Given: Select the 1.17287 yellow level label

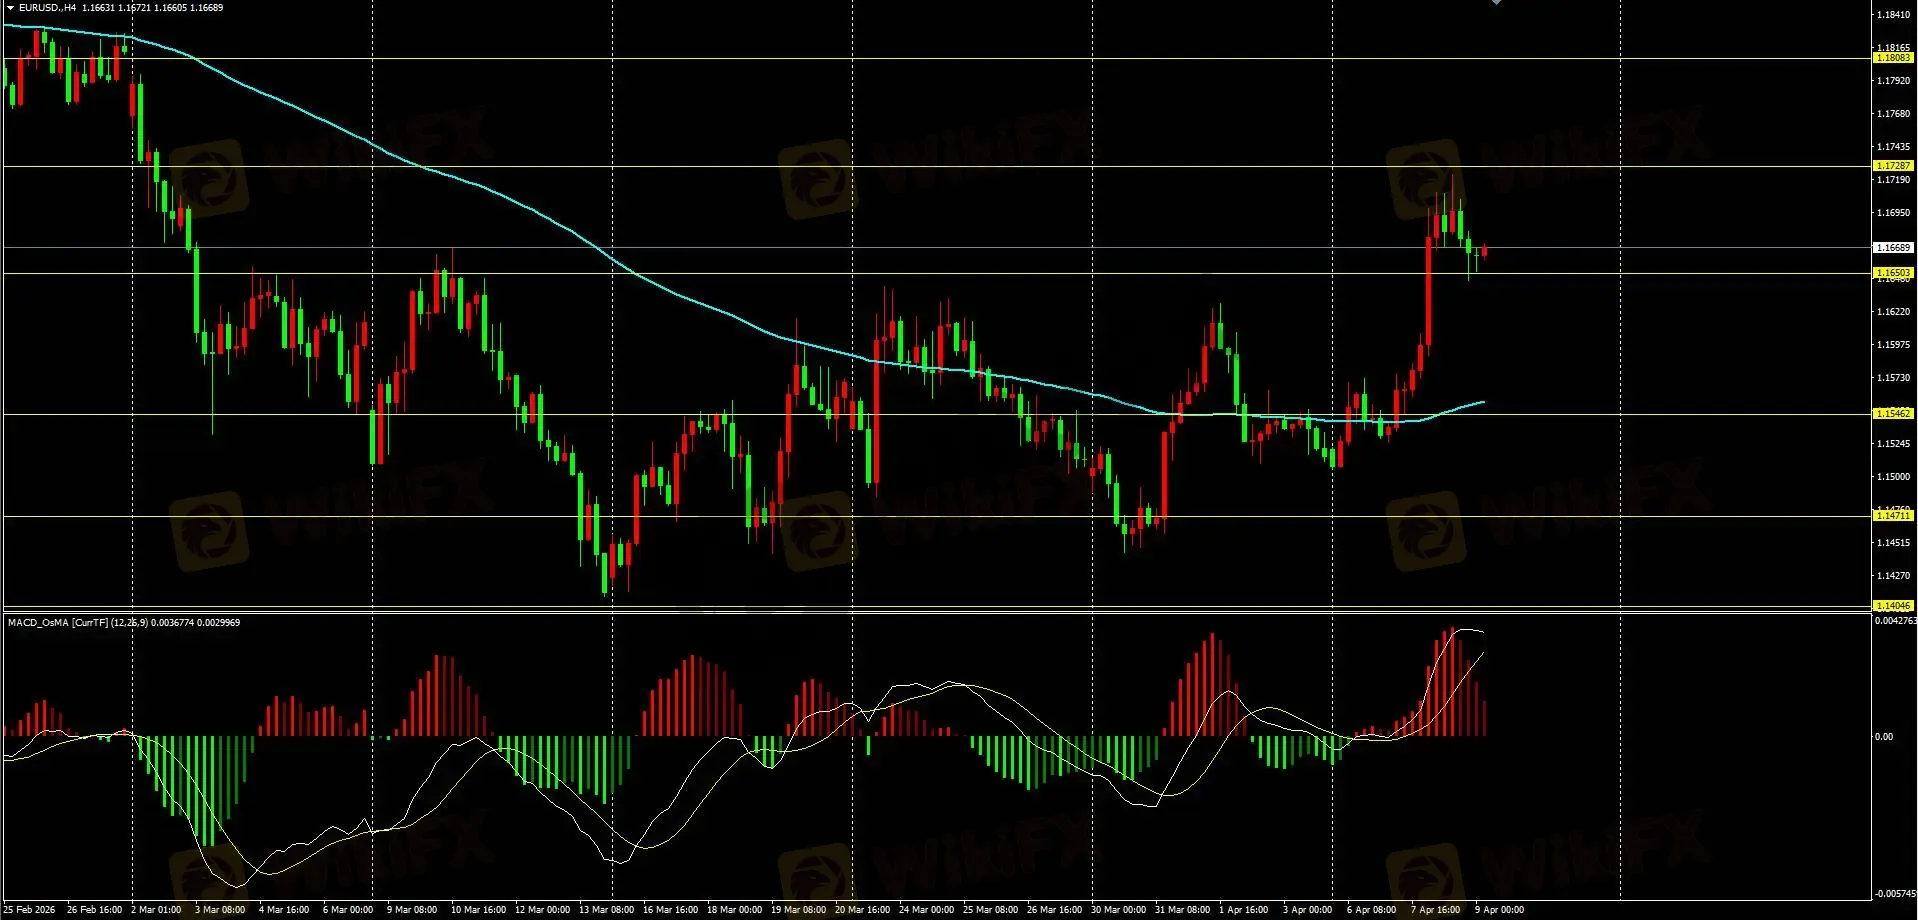Looking at the screenshot, I should 1893,166.
